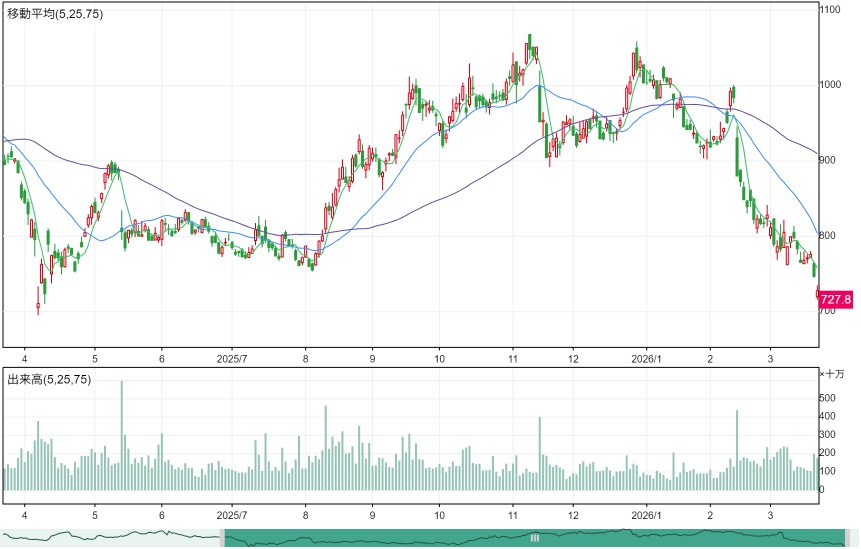Select the 移動平均(5,25,75) chart label
Screen dimensions: 861x549
point(55,14)
